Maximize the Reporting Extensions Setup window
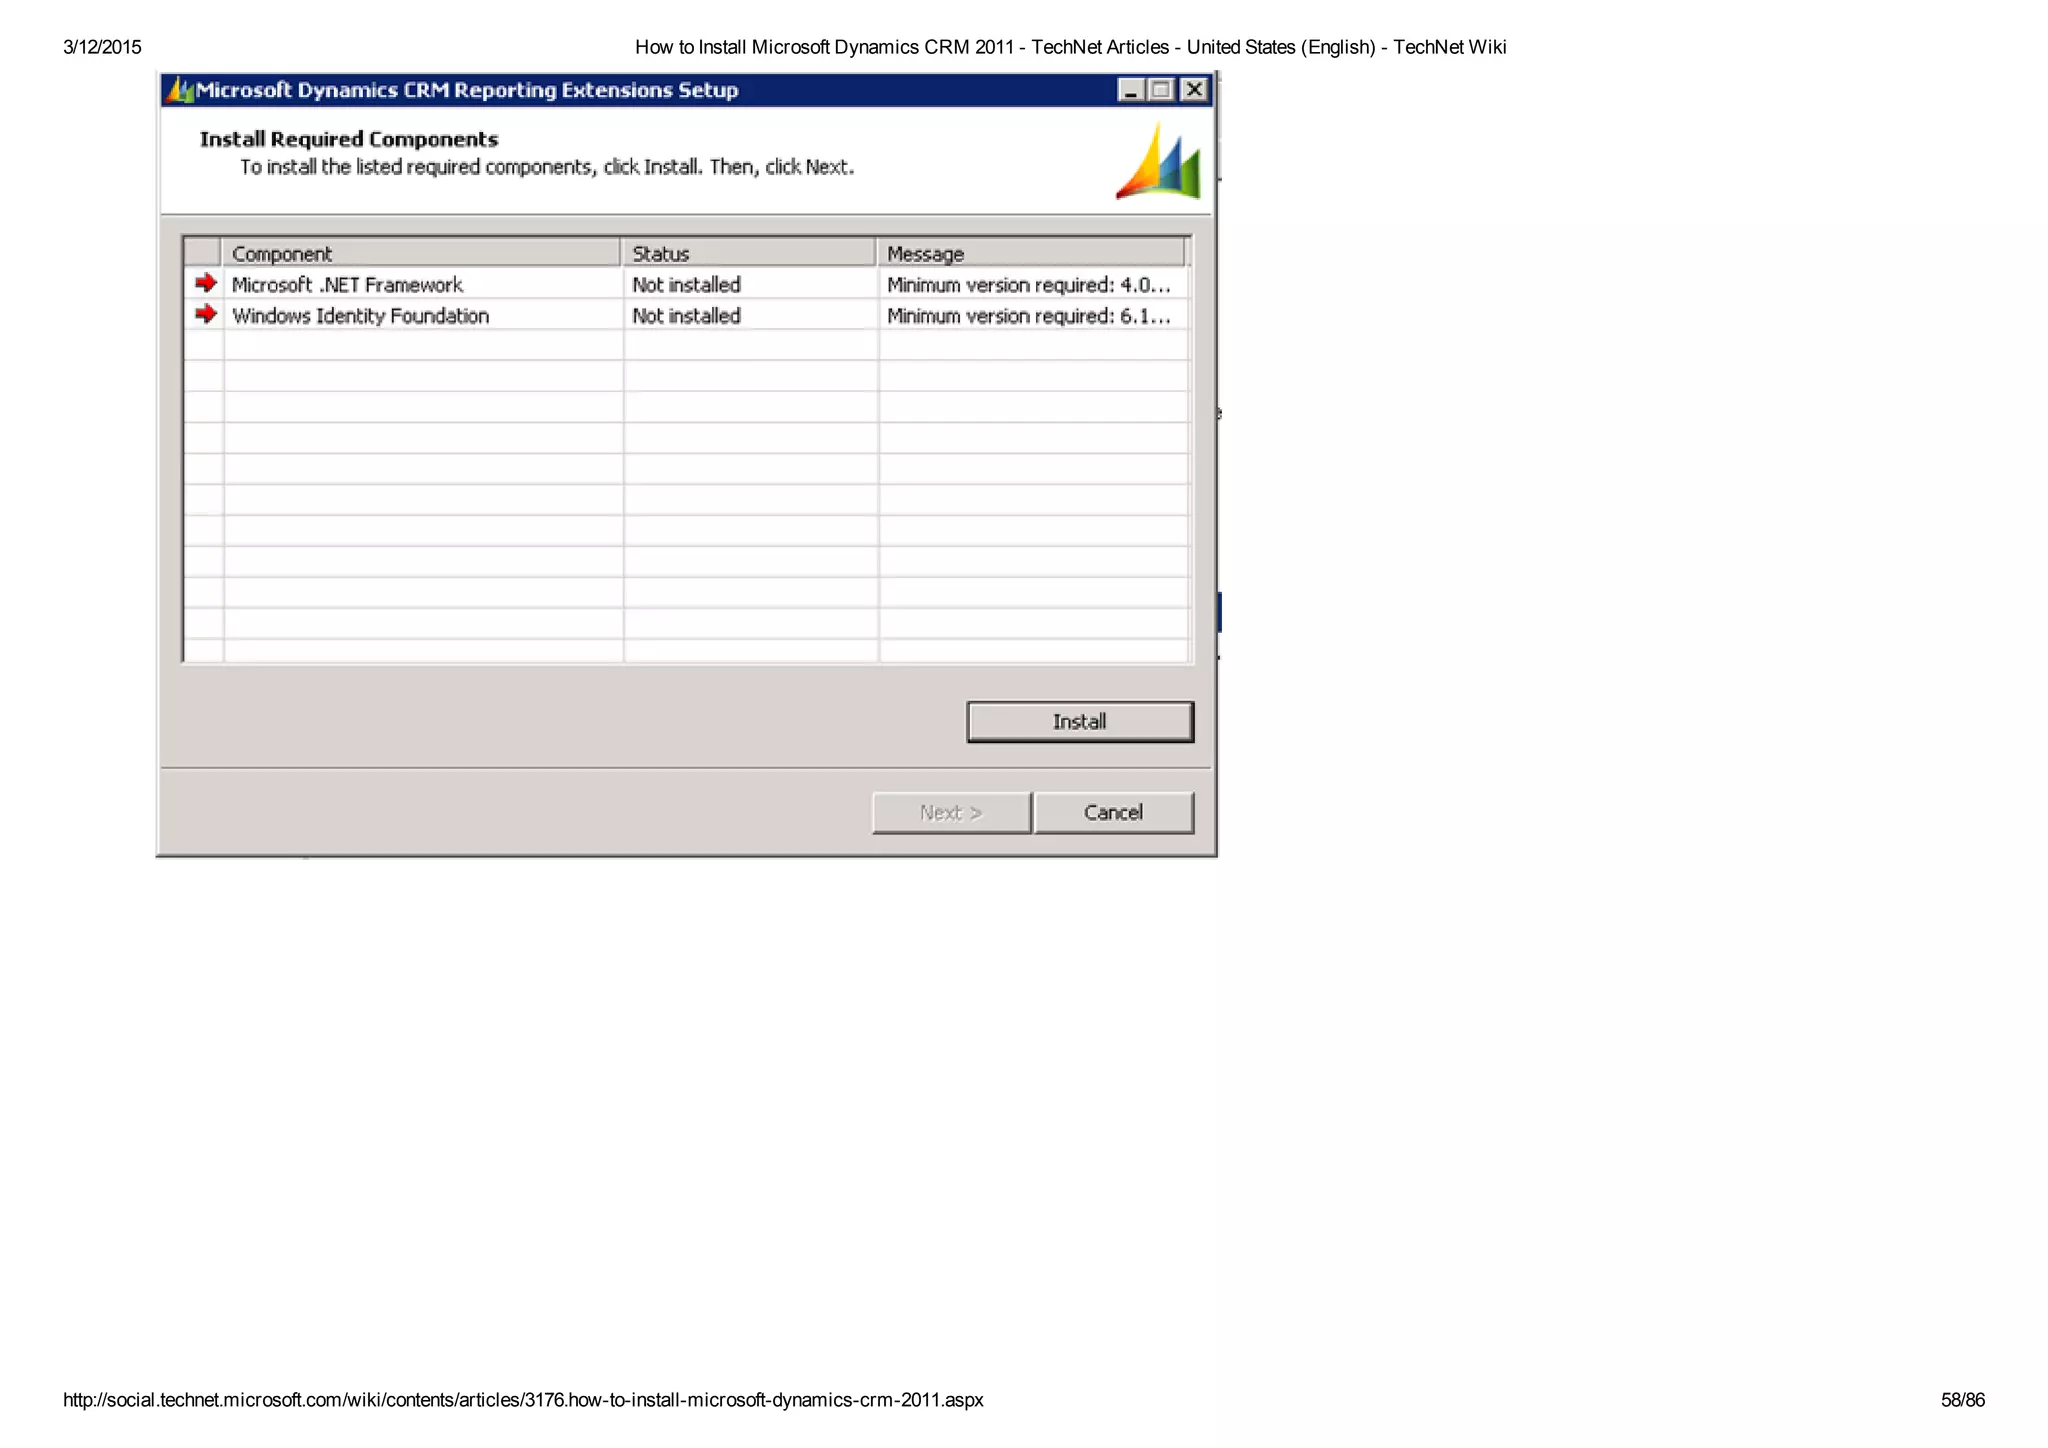Viewport: 2048px width, 1448px height. 1162,90
